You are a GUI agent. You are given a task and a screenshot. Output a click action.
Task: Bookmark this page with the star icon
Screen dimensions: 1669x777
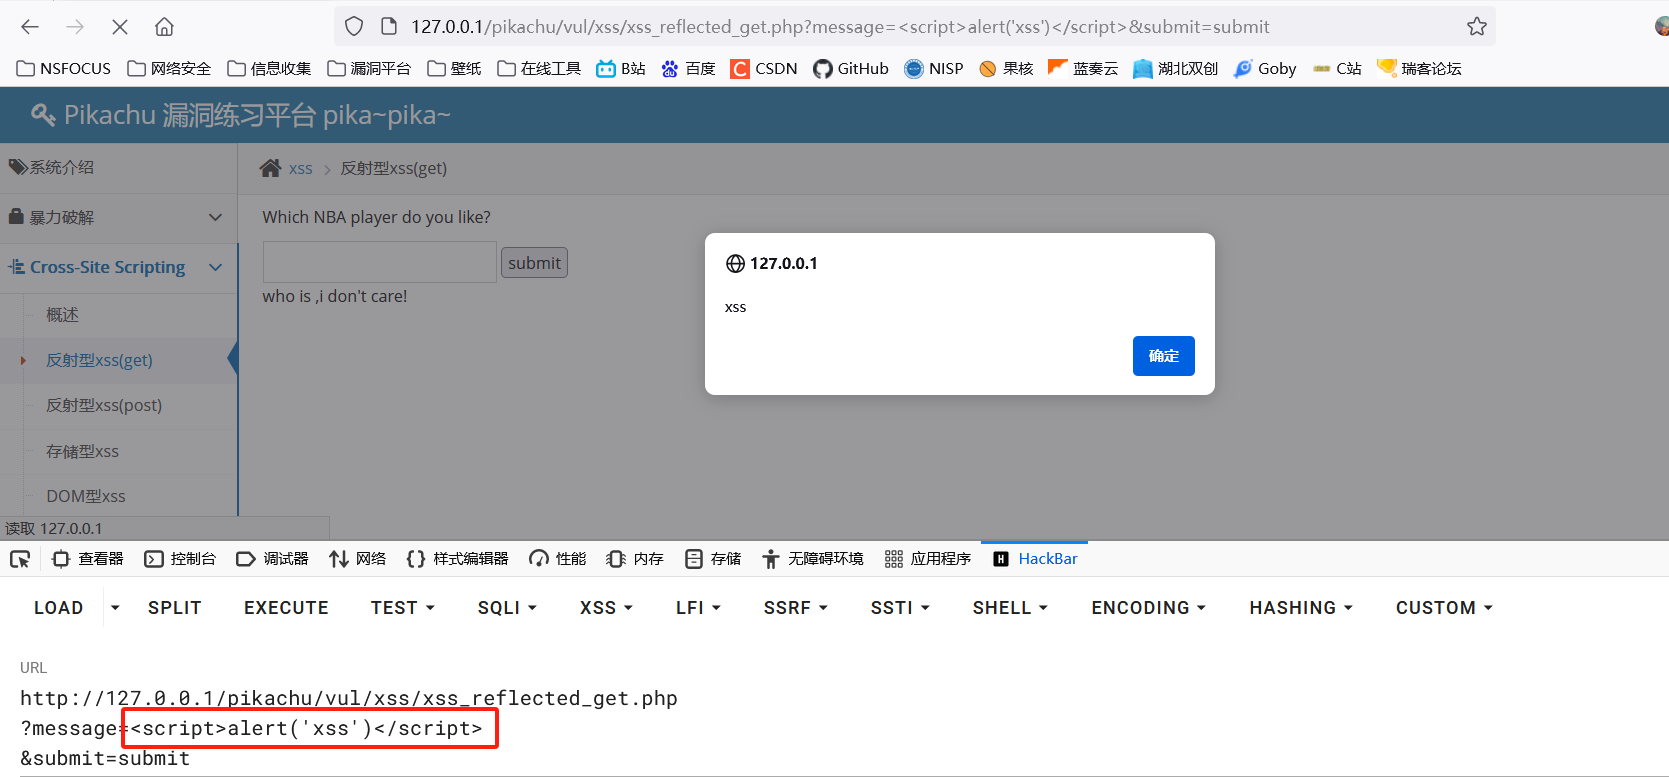[1477, 27]
